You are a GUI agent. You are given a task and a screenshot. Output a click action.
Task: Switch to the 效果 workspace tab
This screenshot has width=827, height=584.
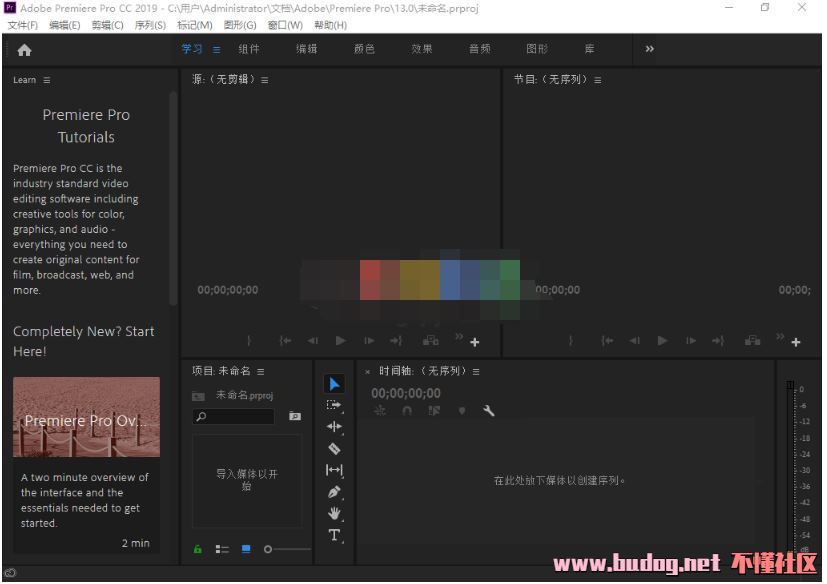point(422,49)
